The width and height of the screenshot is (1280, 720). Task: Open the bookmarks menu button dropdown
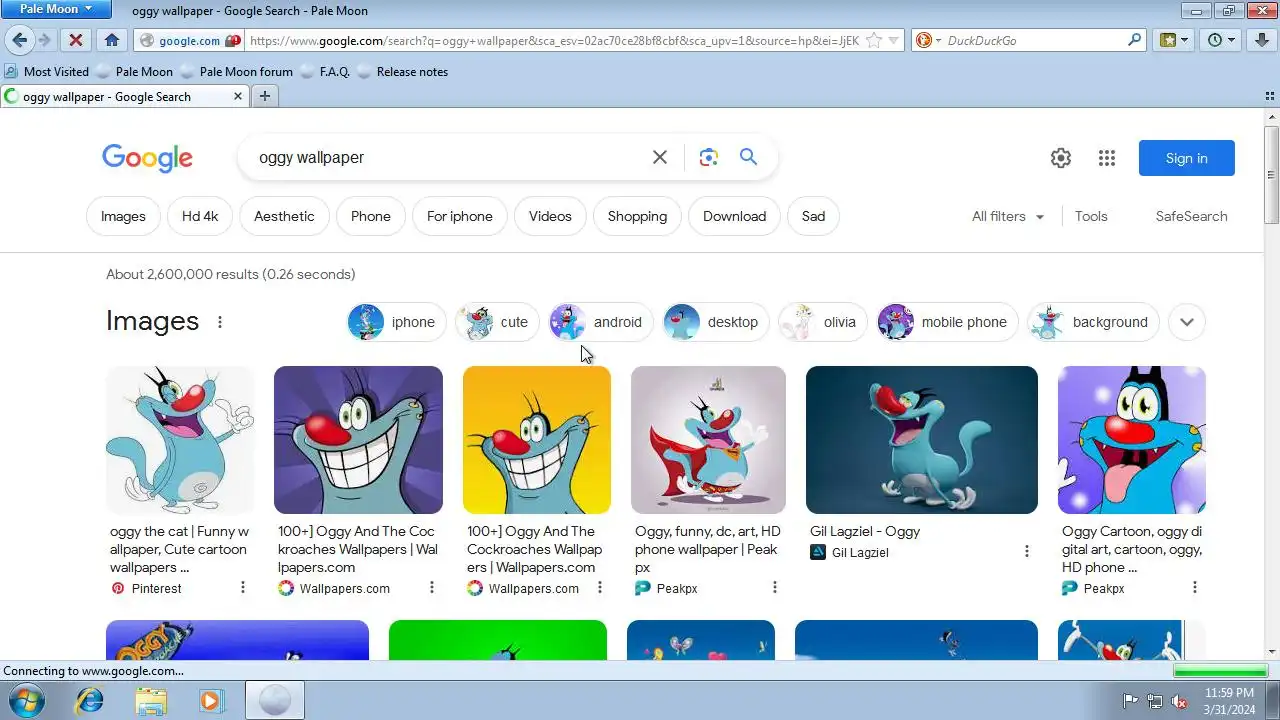[x=1175, y=40]
